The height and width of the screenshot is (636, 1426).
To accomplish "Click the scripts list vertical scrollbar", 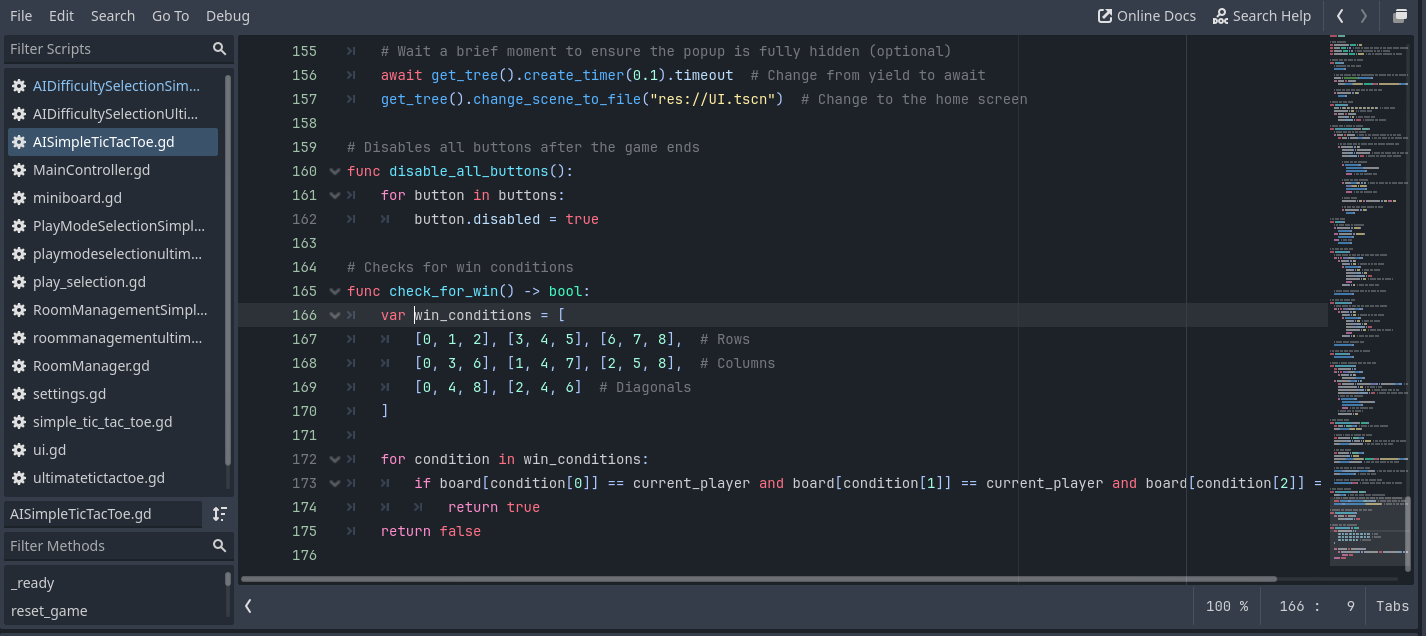I will 227,270.
